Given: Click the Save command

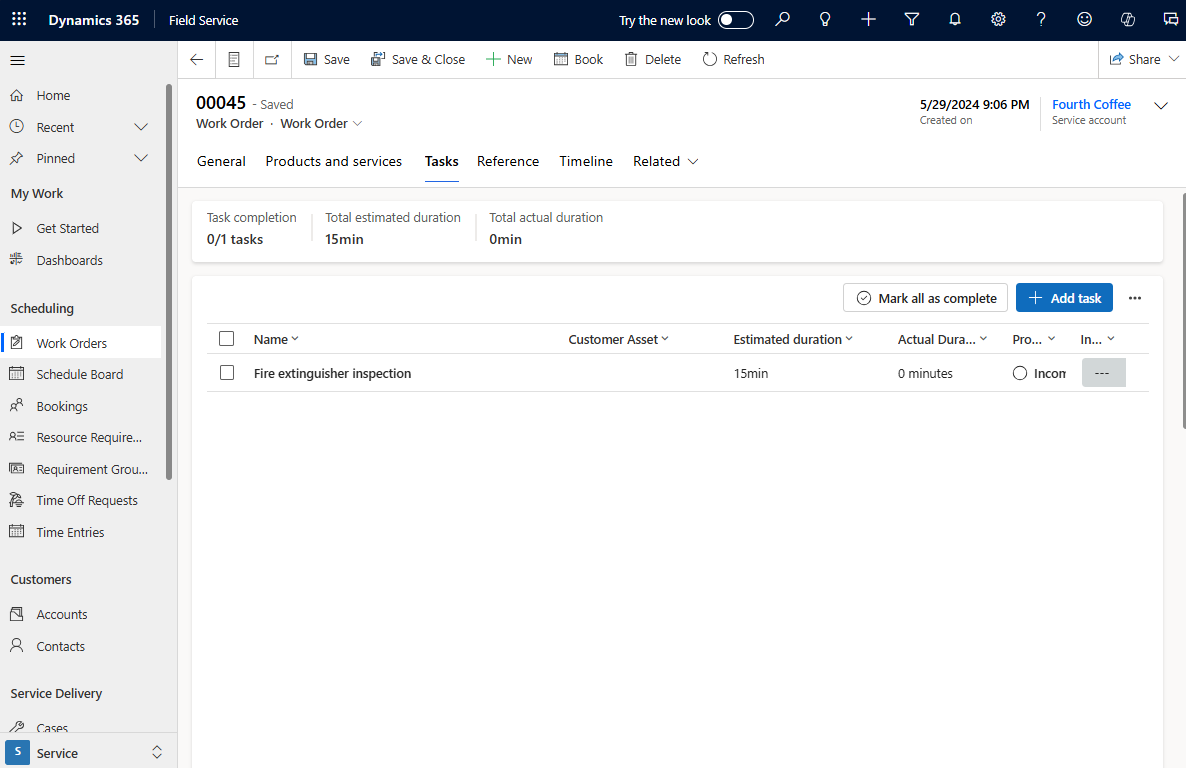Looking at the screenshot, I should (x=327, y=60).
